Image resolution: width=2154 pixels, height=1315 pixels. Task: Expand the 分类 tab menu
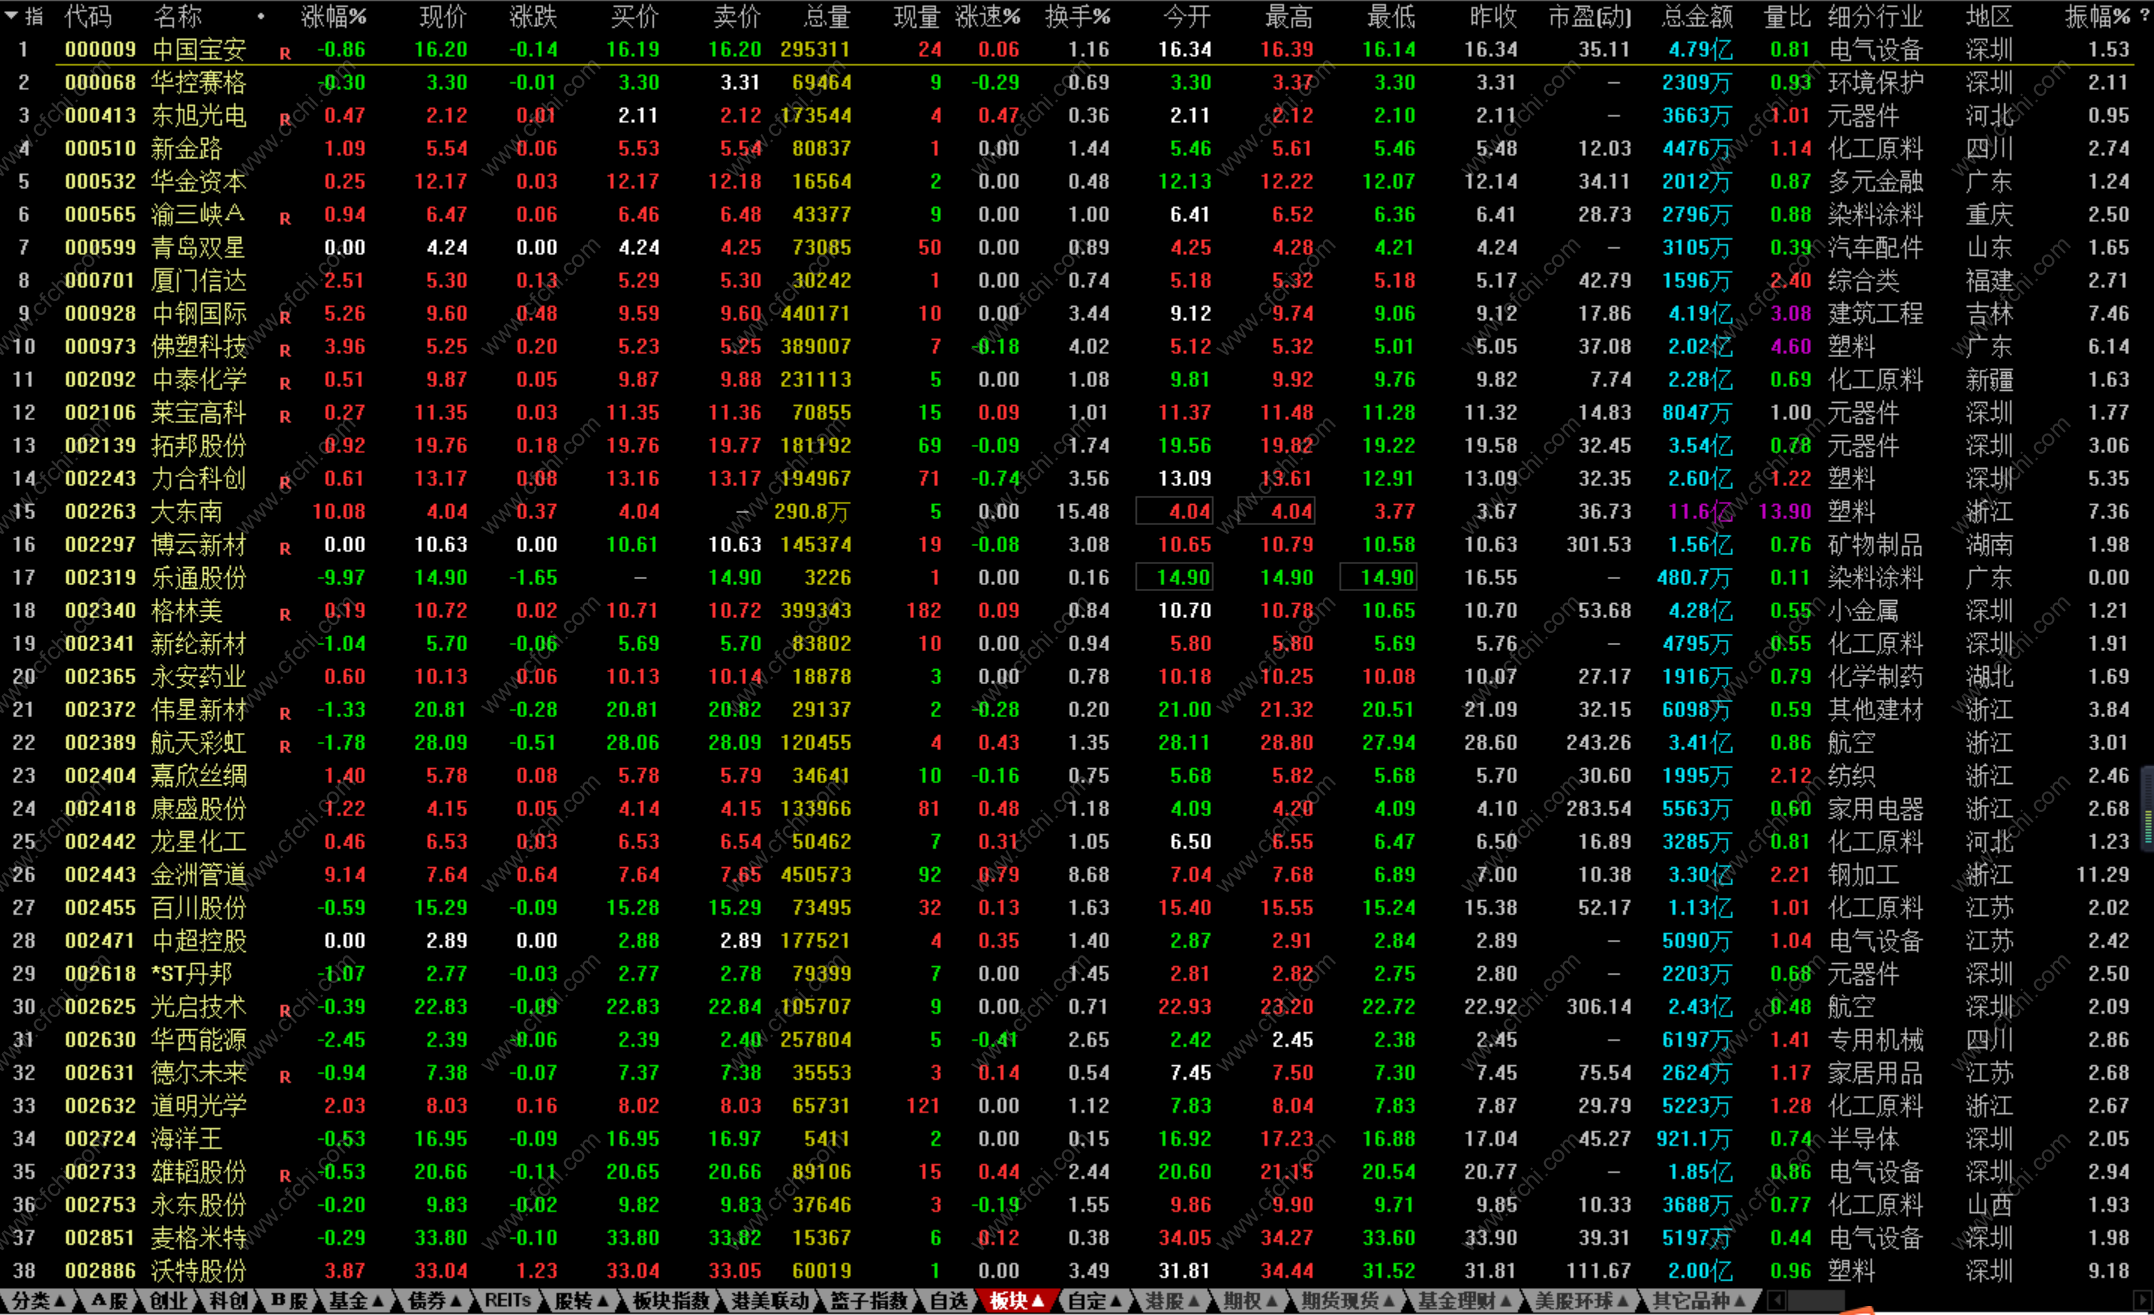(x=38, y=1301)
